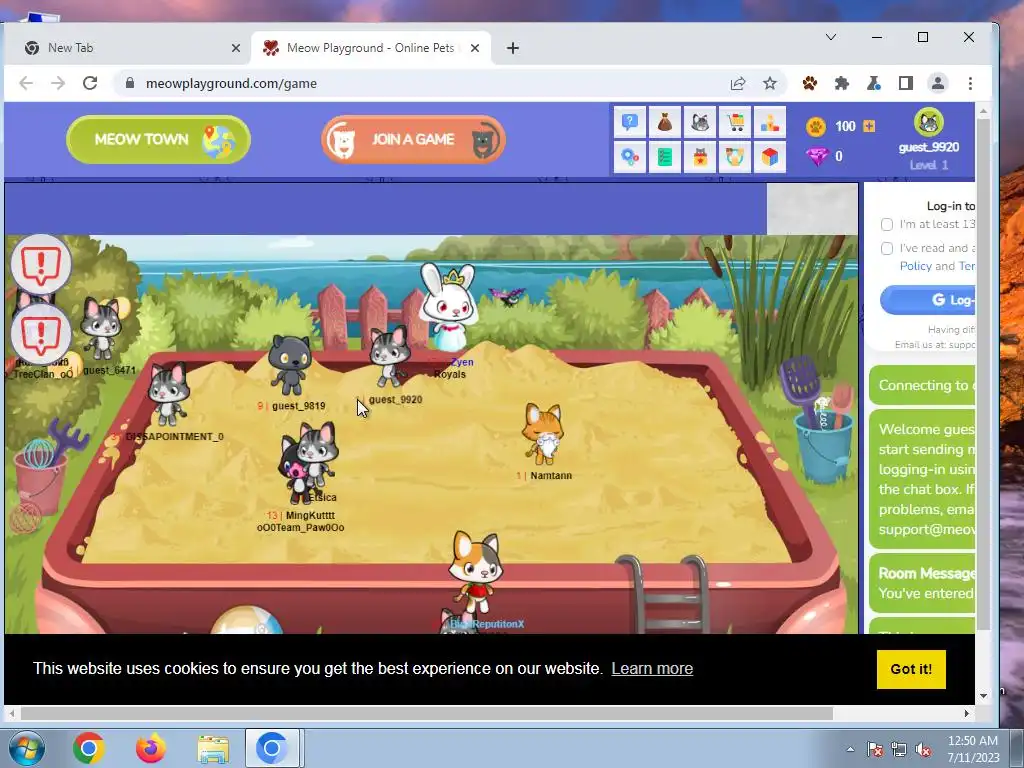Image resolution: width=1024 pixels, height=768 pixels.
Task: Click the Got it! cookie button
Action: click(911, 669)
